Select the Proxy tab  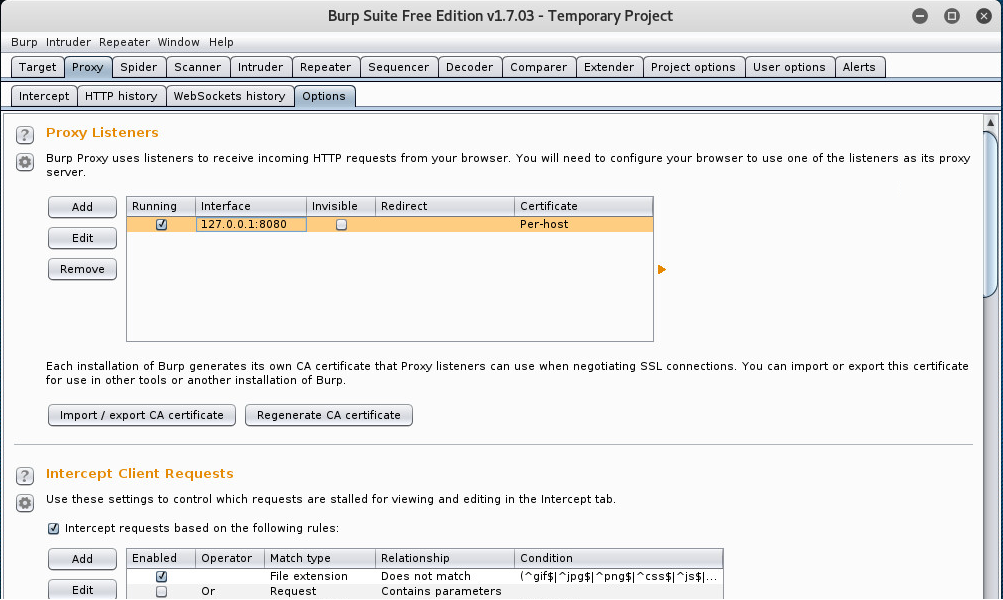click(88, 67)
